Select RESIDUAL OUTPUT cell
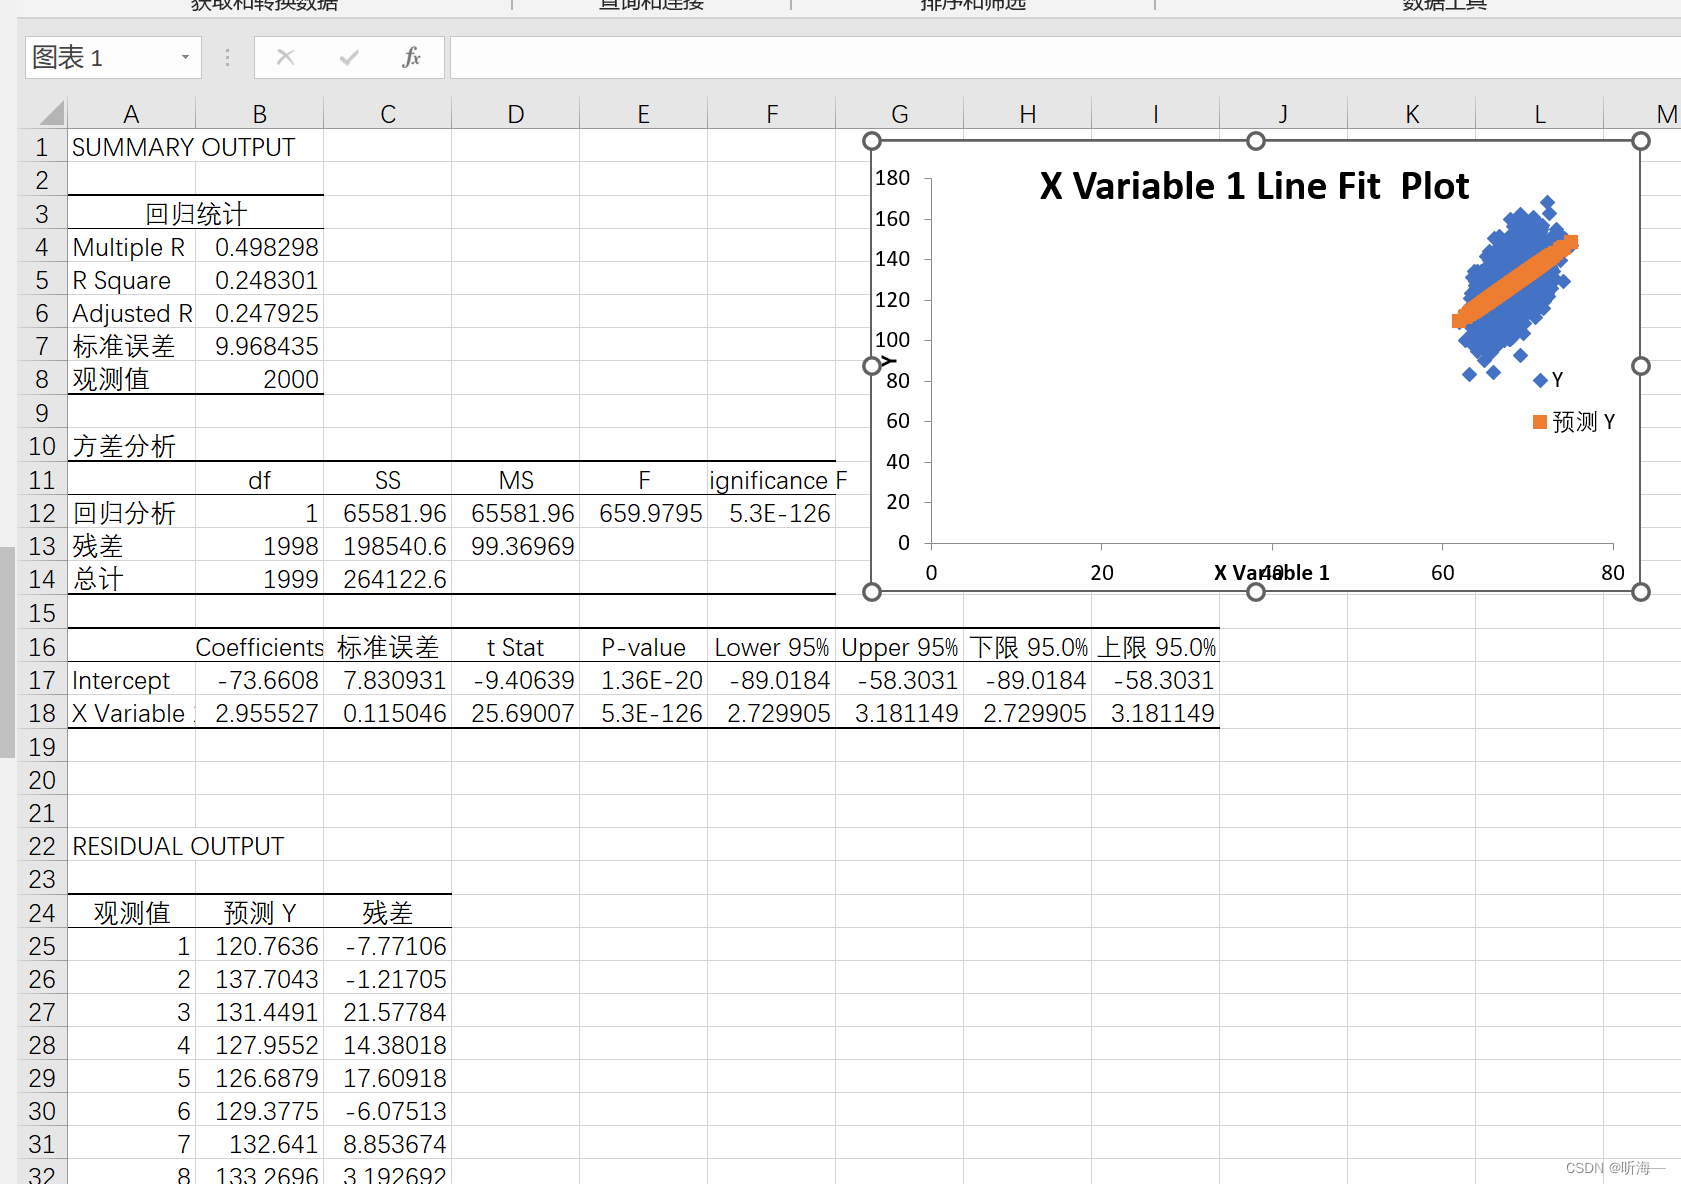1681x1184 pixels. (x=131, y=846)
